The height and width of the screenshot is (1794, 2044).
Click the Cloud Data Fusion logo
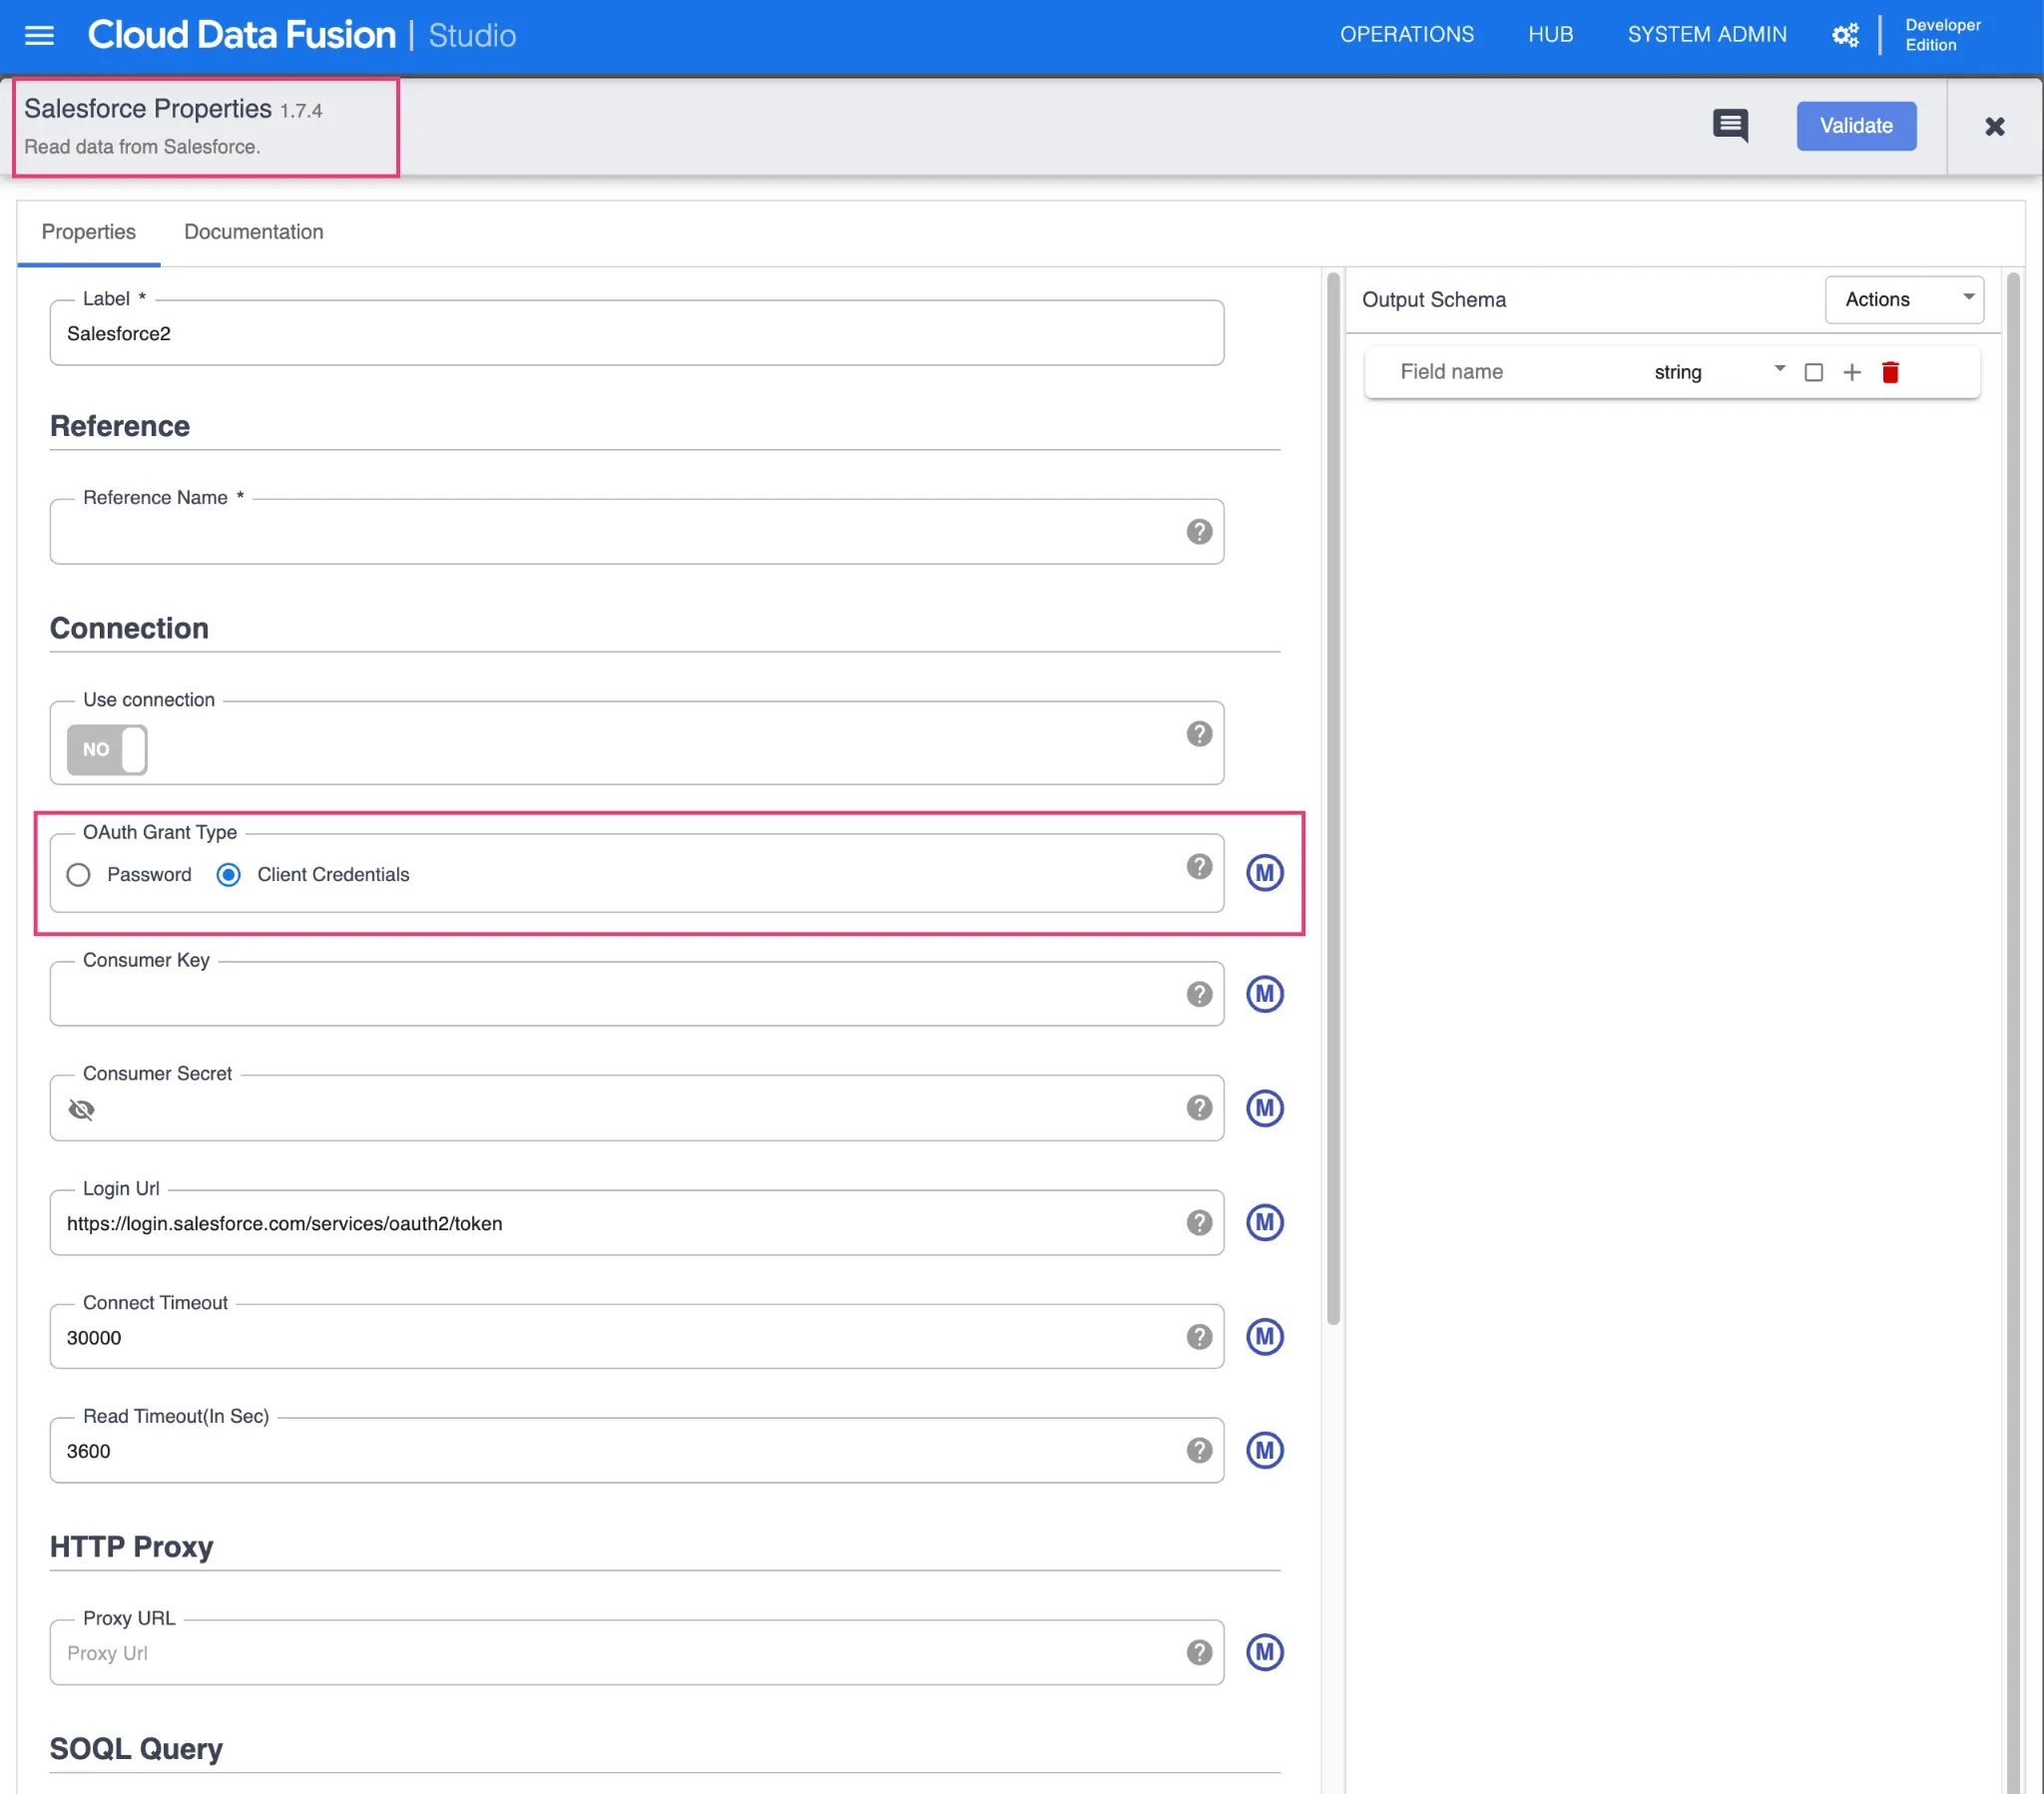241,36
